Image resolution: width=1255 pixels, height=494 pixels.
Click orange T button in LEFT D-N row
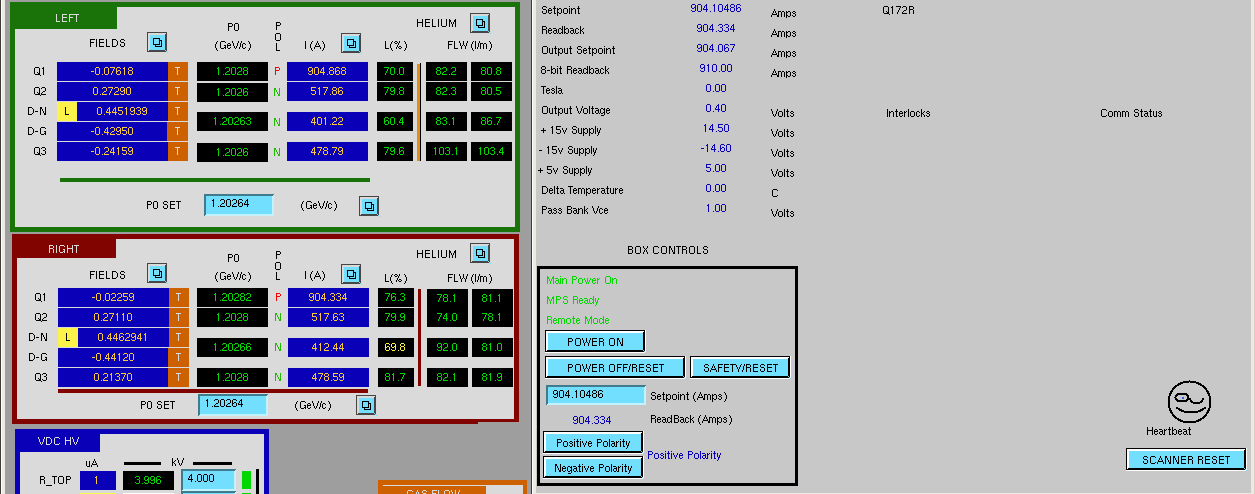[x=178, y=111]
